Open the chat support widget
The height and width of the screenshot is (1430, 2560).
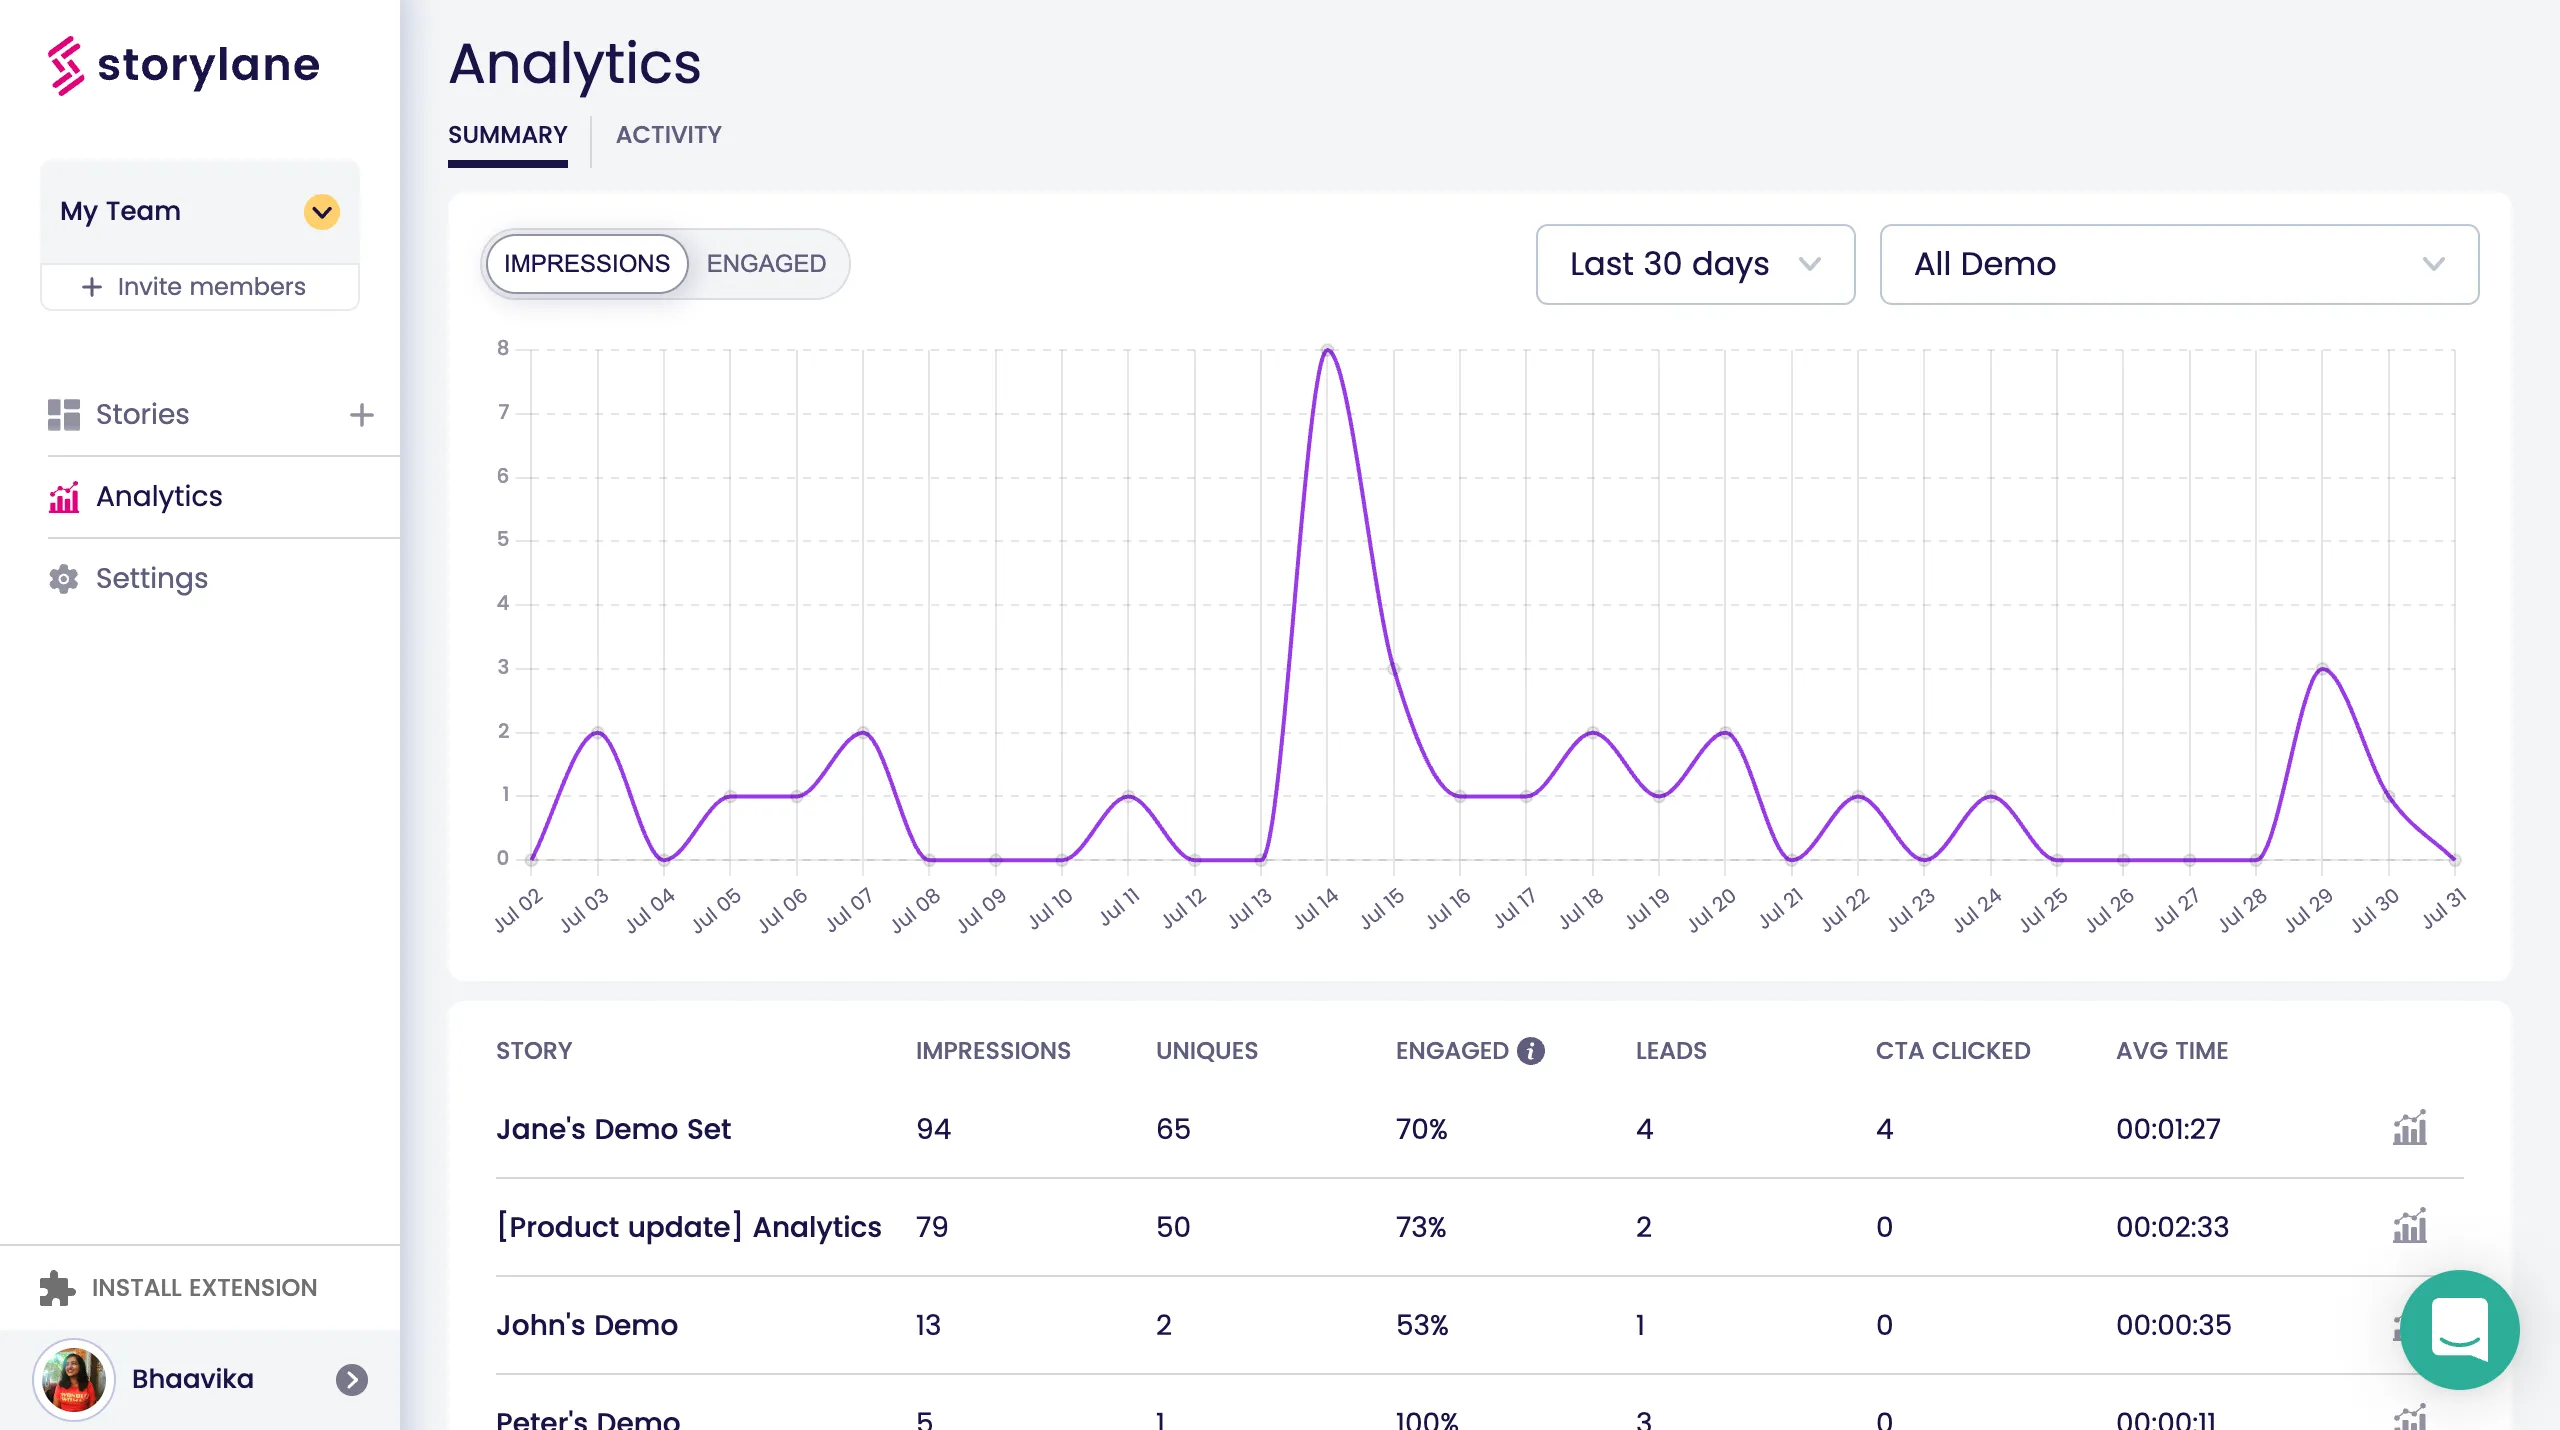[2459, 1330]
